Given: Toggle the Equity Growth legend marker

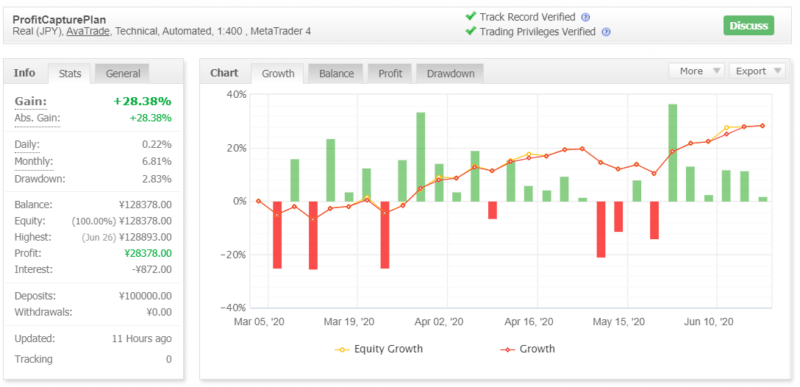Looking at the screenshot, I should pyautogui.click(x=342, y=350).
